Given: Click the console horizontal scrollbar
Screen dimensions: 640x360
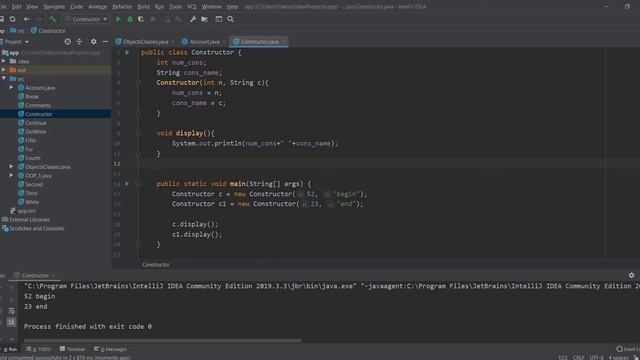Looking at the screenshot, I should (x=162, y=340).
